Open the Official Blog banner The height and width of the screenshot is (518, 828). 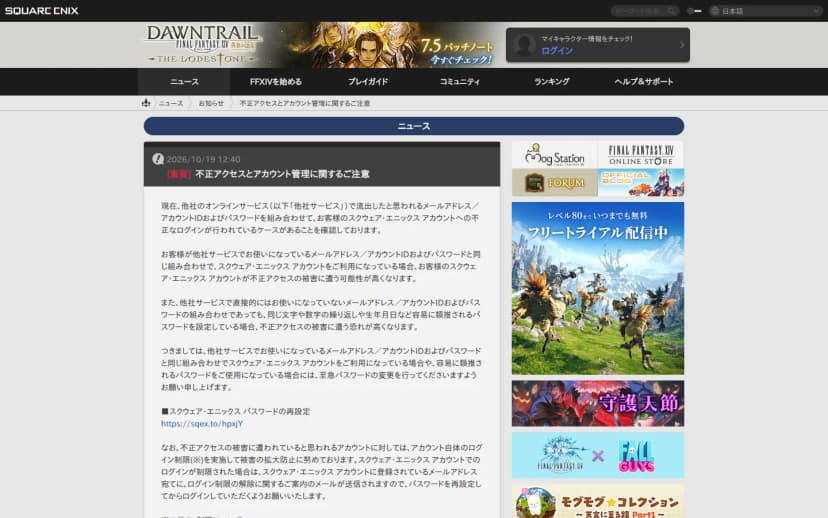click(641, 183)
